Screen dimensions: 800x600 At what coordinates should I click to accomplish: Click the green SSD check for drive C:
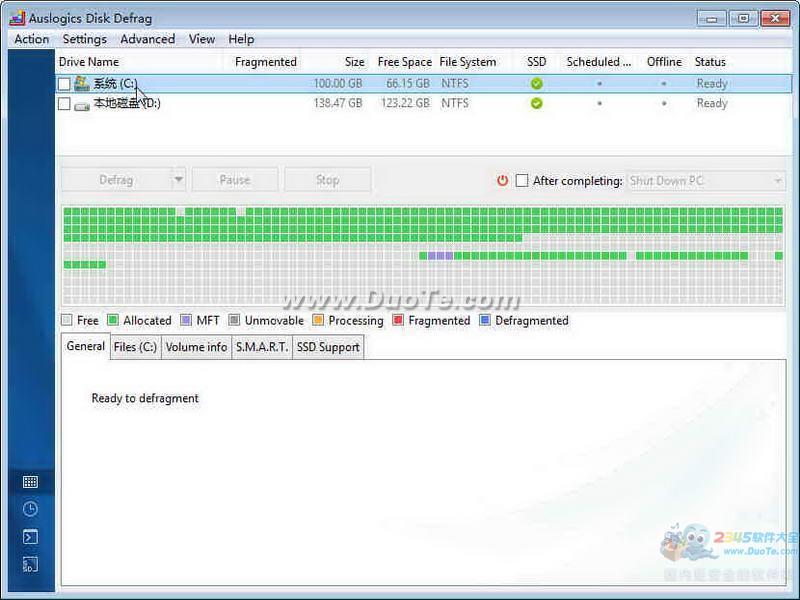[536, 84]
